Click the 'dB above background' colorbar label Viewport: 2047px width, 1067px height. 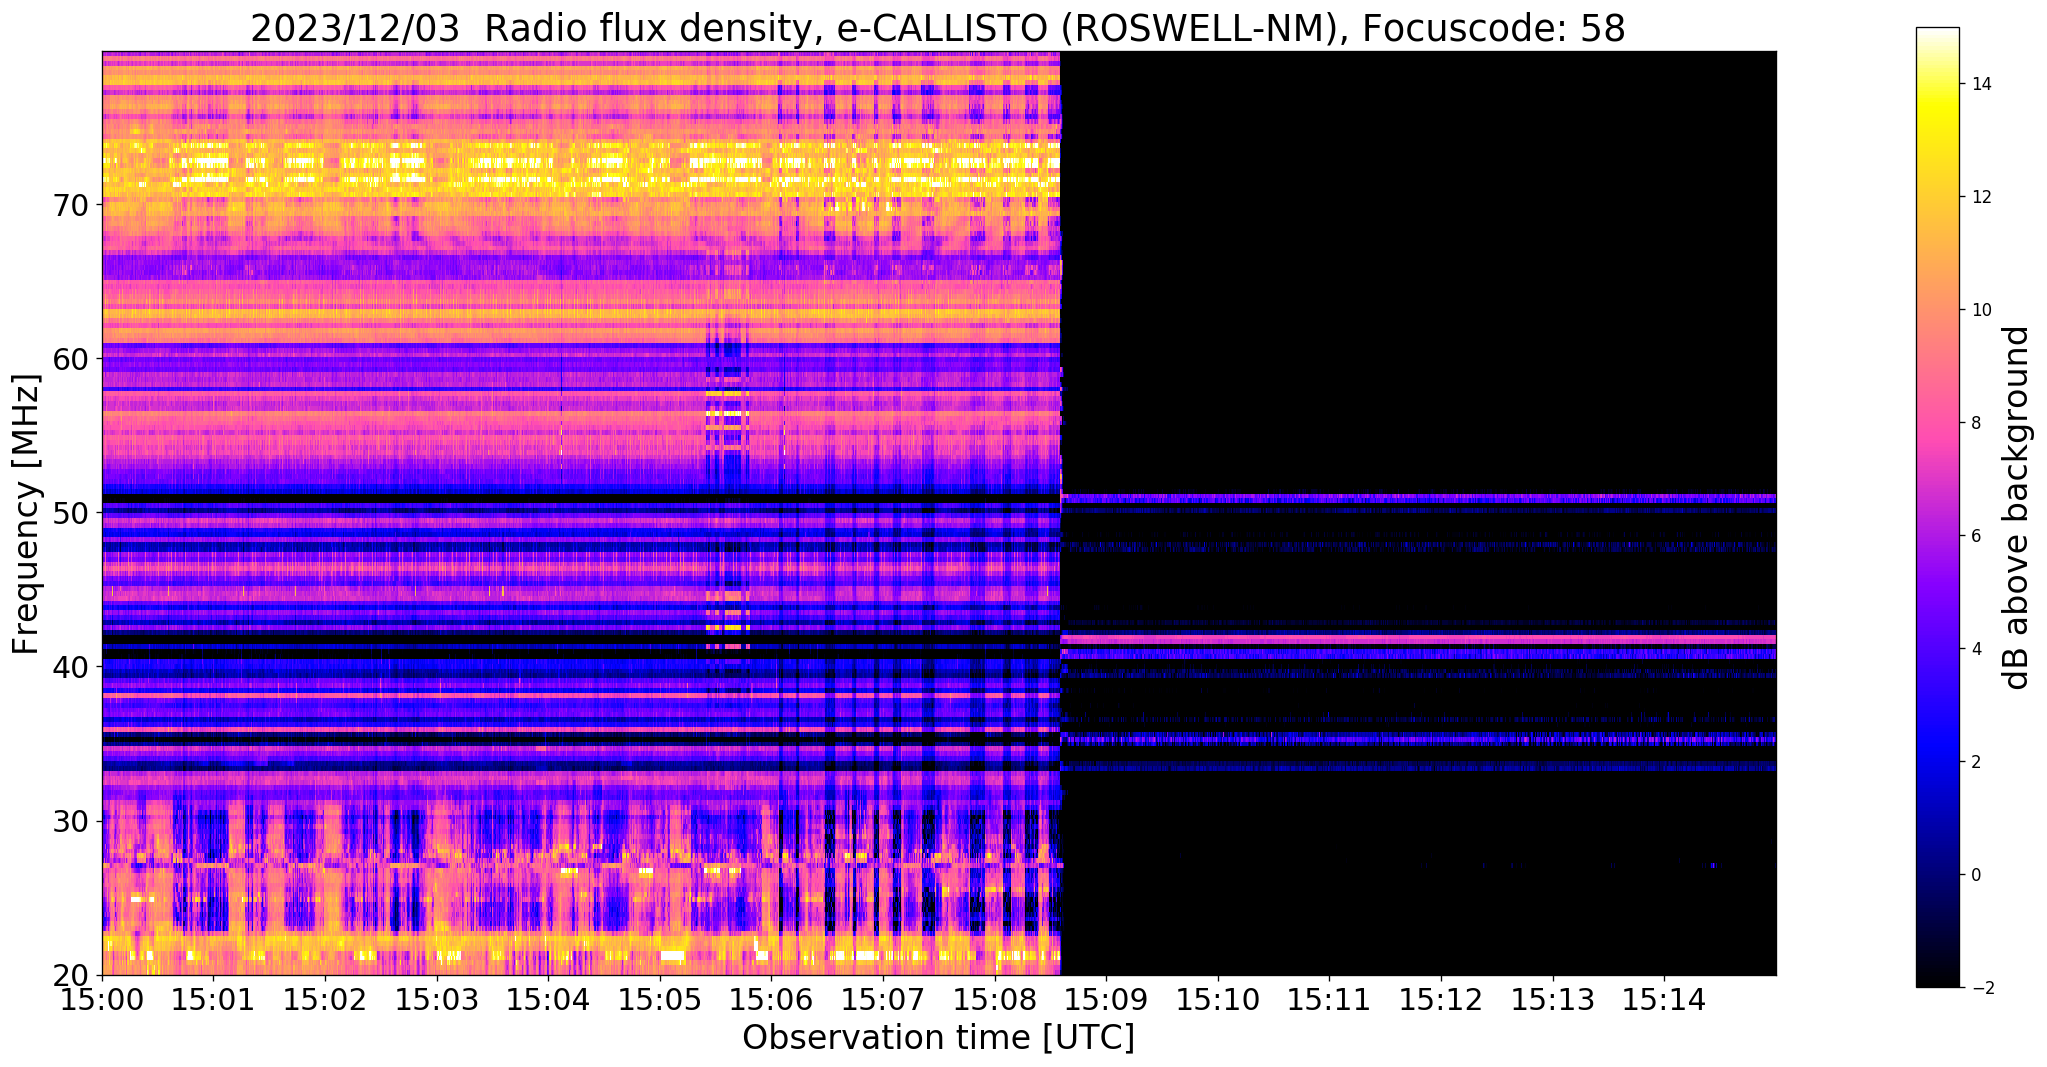point(2017,507)
